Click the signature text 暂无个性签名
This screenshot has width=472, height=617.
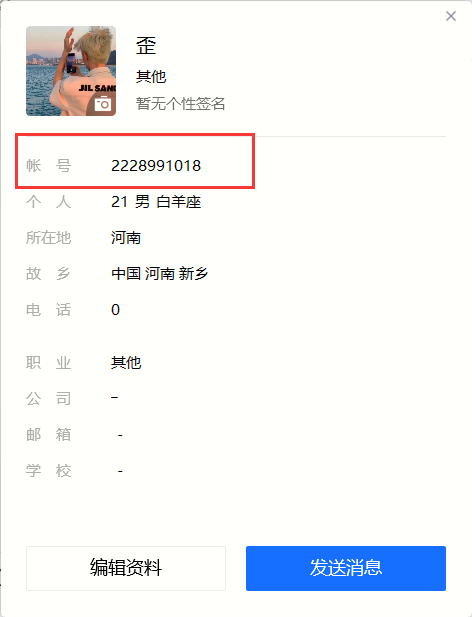(x=181, y=104)
